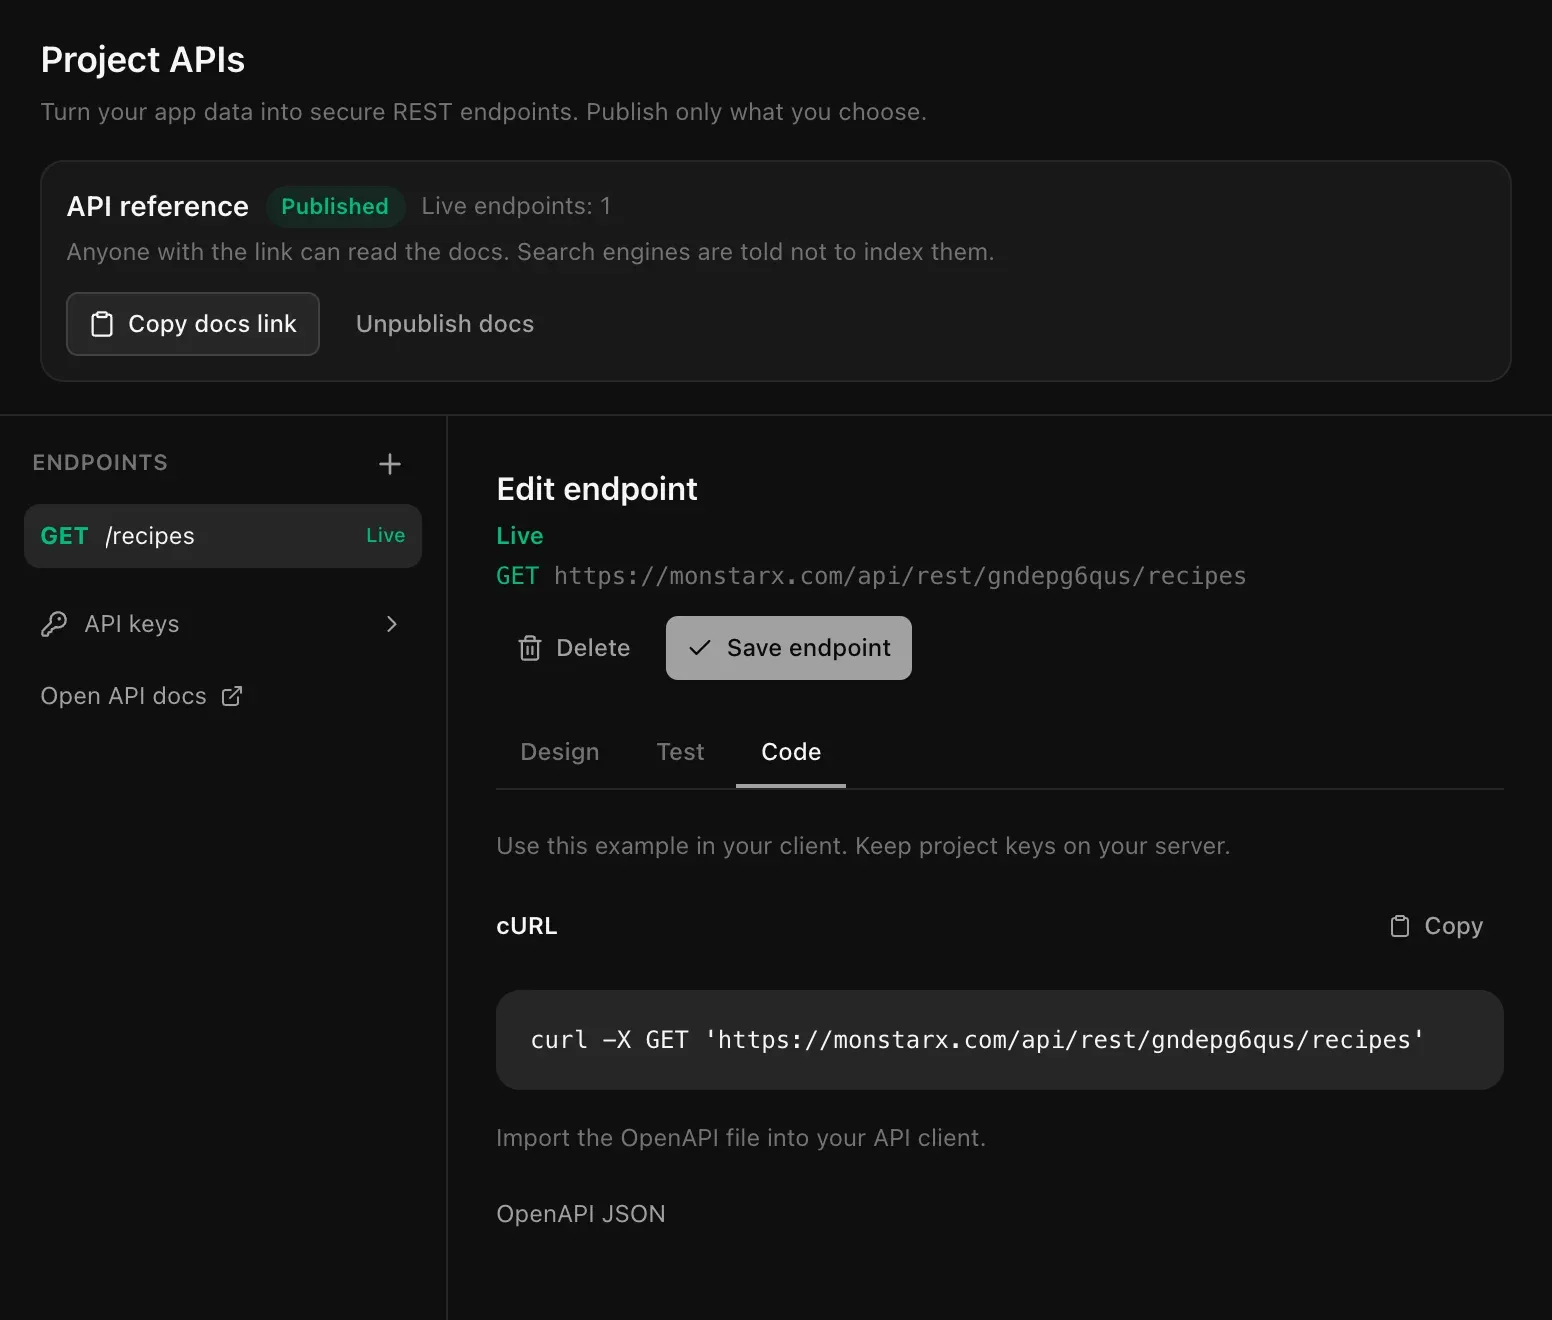This screenshot has height=1320, width=1552.
Task: Click the Copy docs link label
Action: pos(212,324)
